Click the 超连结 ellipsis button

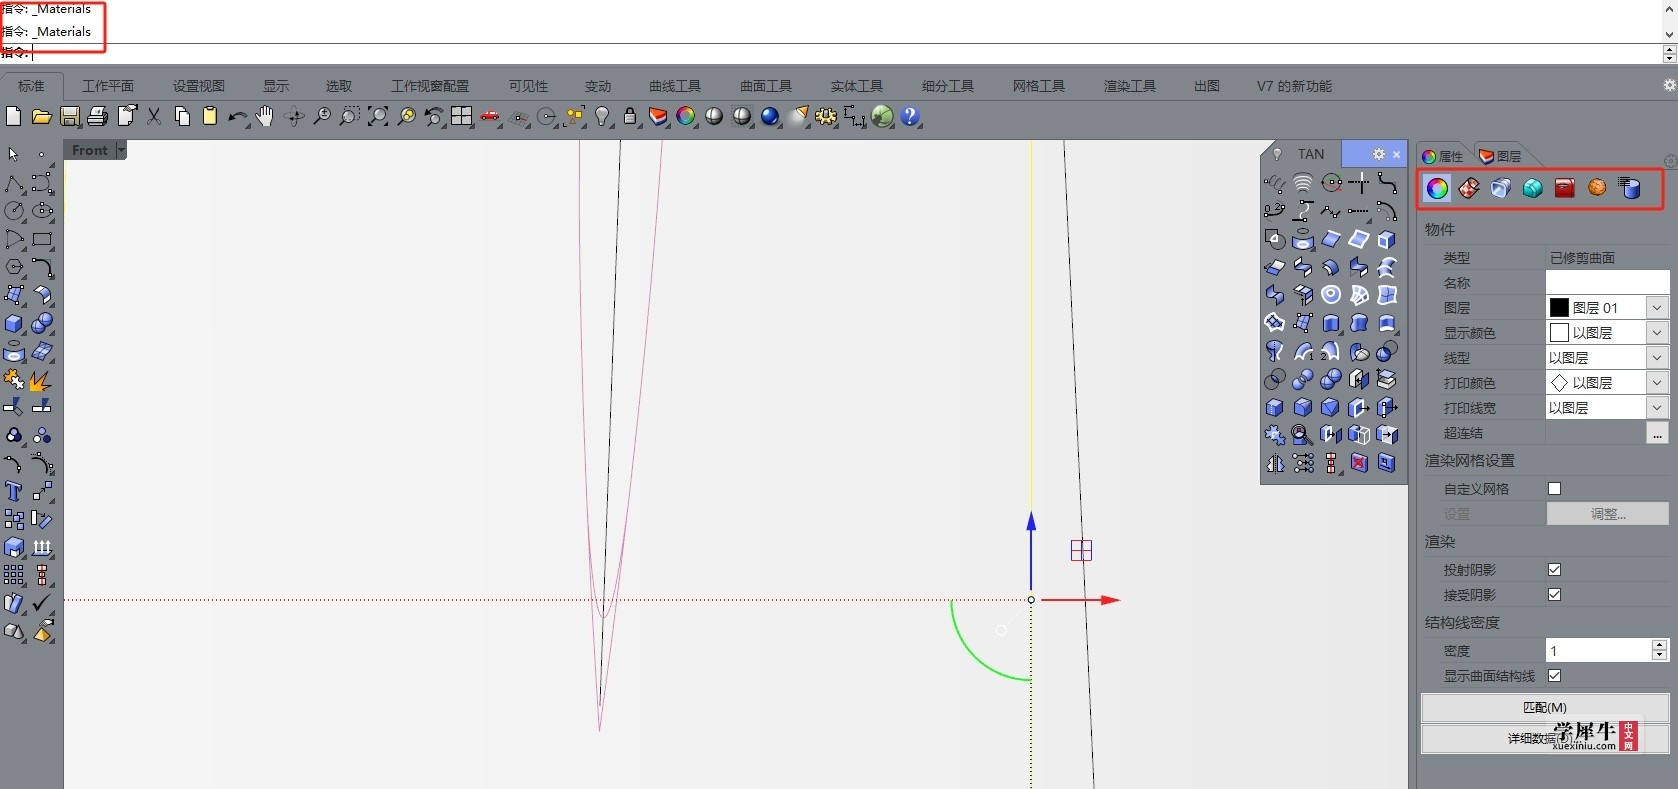tap(1657, 434)
